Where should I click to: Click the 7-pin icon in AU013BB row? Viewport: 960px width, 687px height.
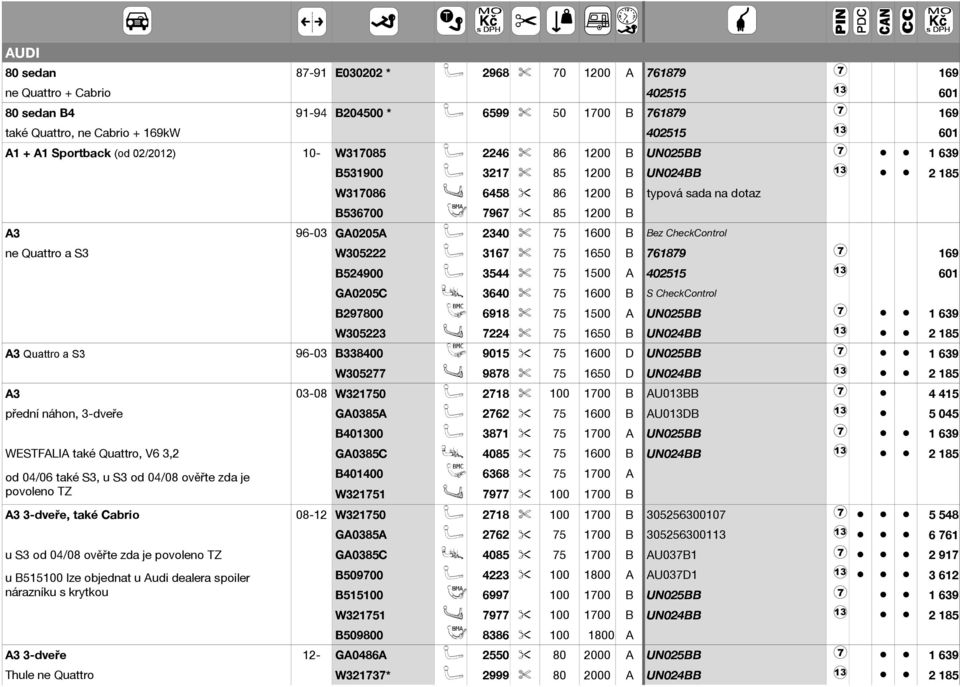tap(840, 391)
